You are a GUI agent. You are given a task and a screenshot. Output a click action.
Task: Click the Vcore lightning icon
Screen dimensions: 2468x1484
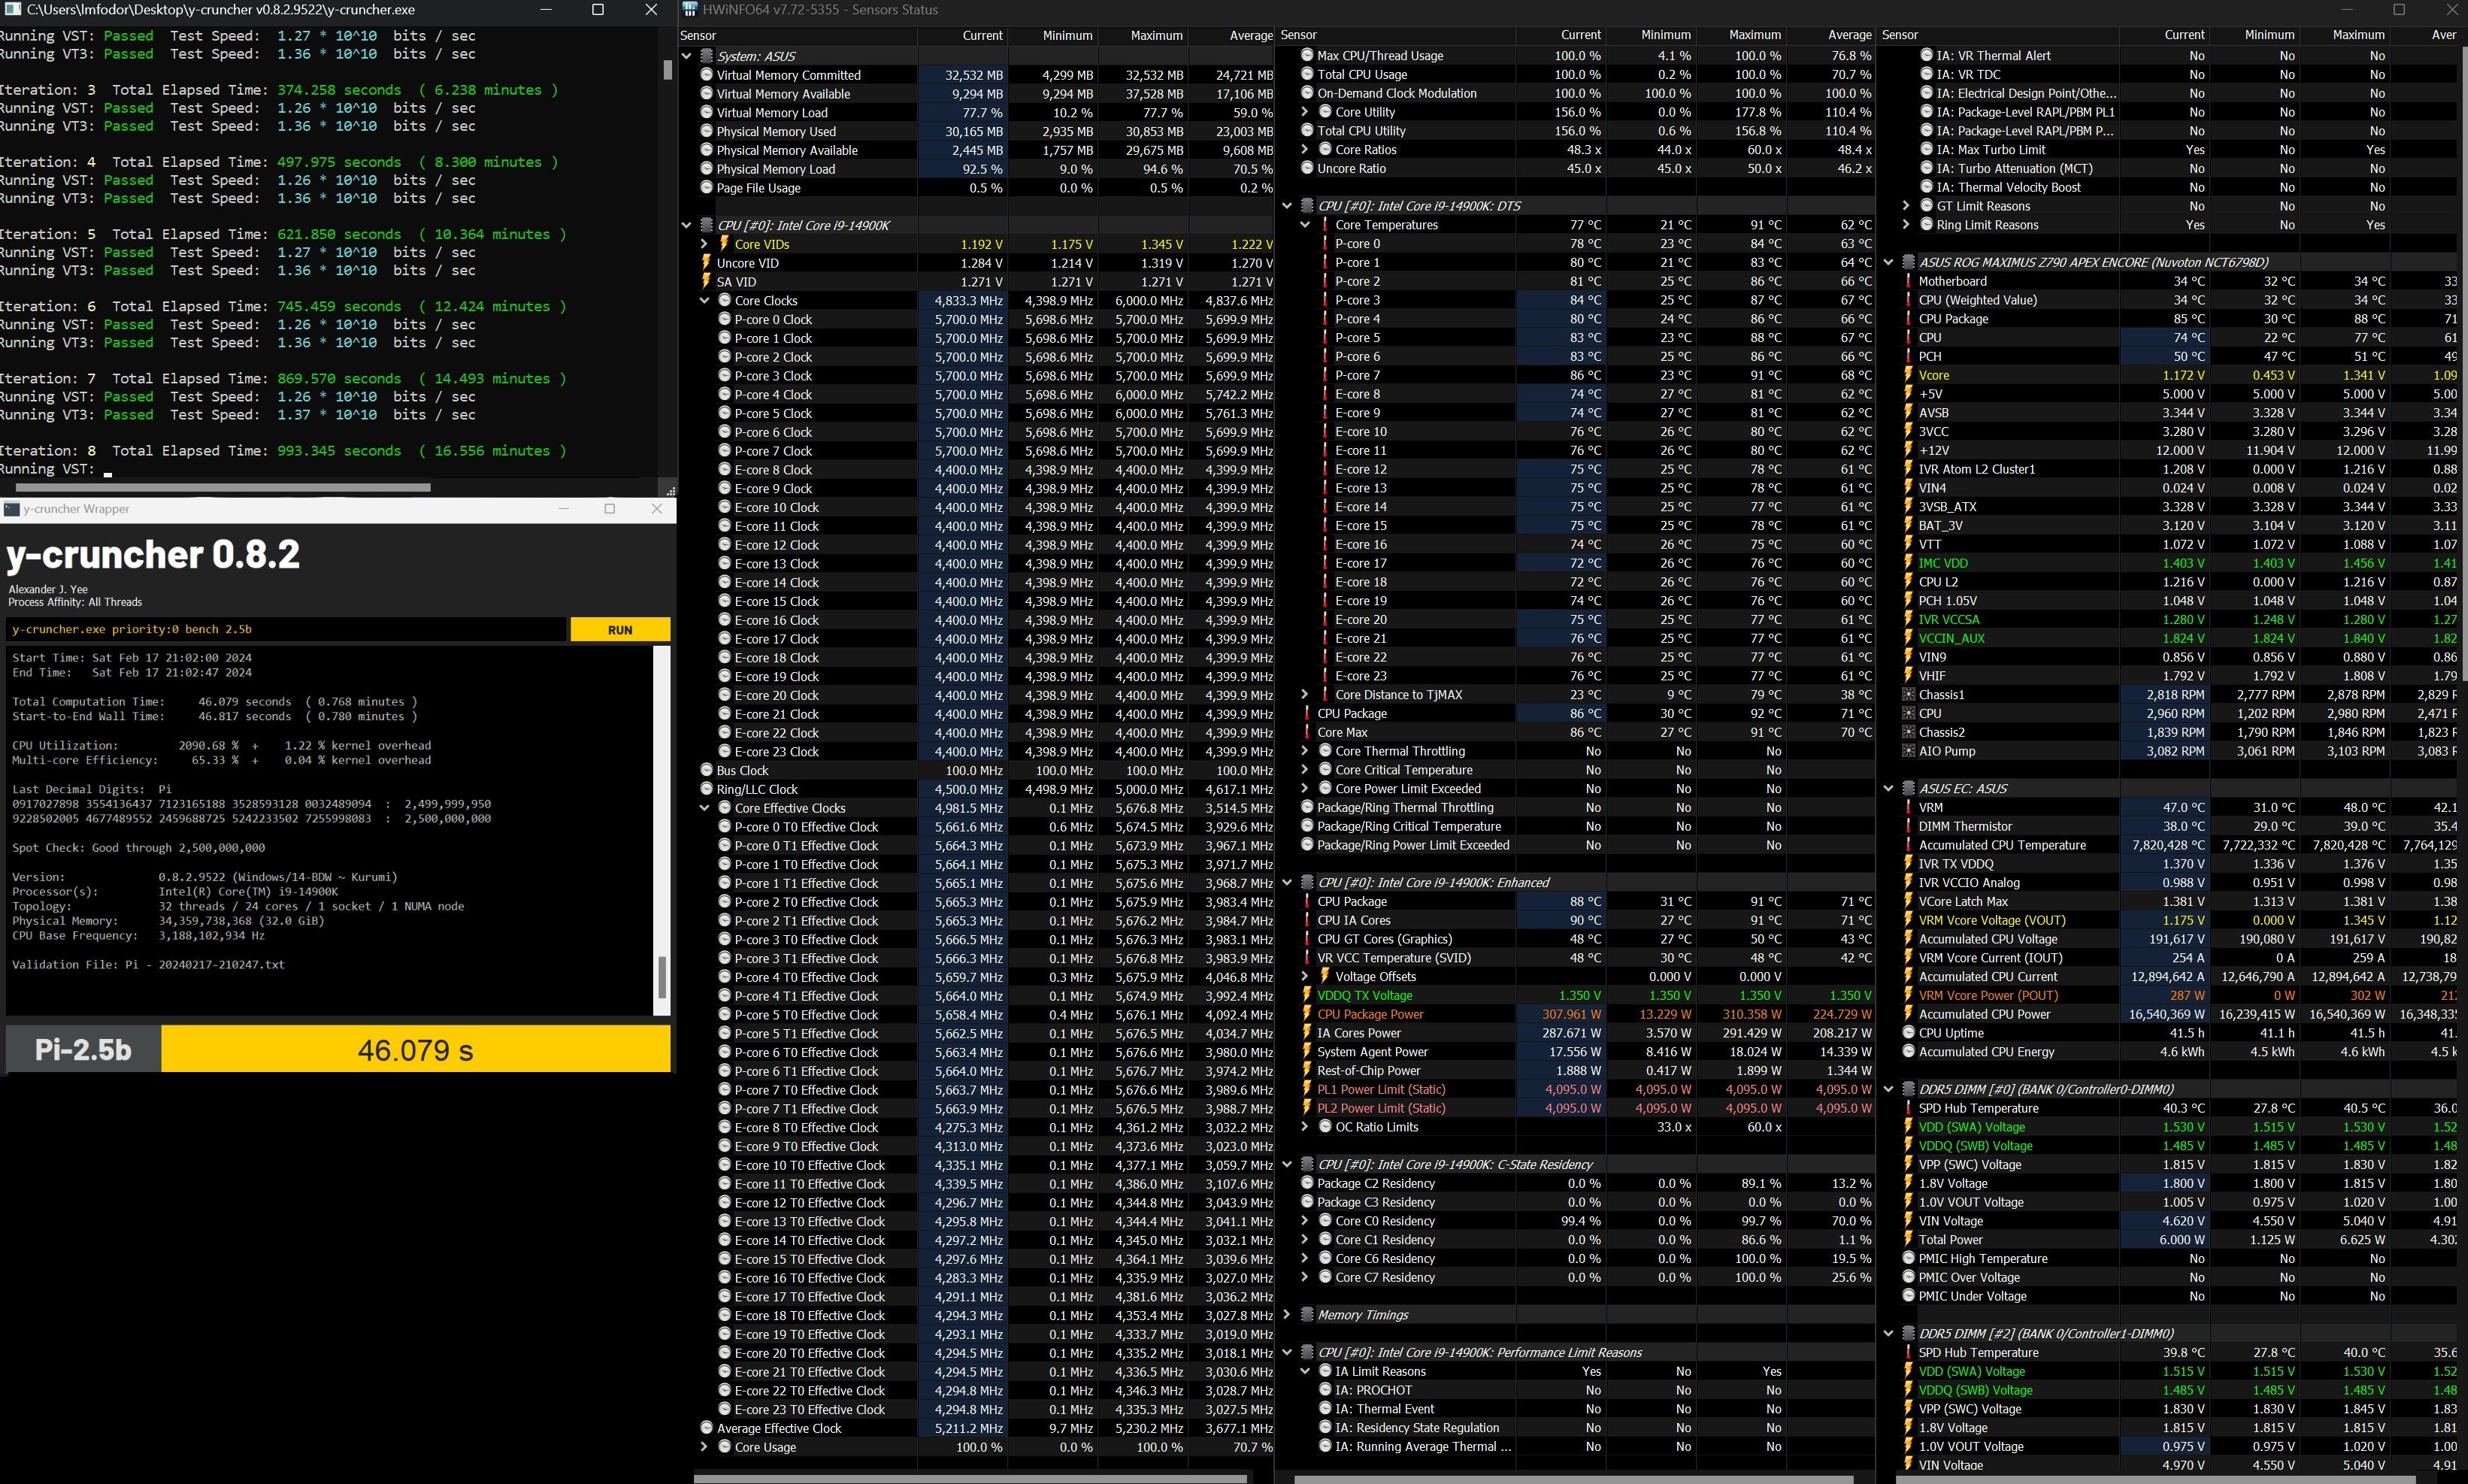coord(1908,375)
